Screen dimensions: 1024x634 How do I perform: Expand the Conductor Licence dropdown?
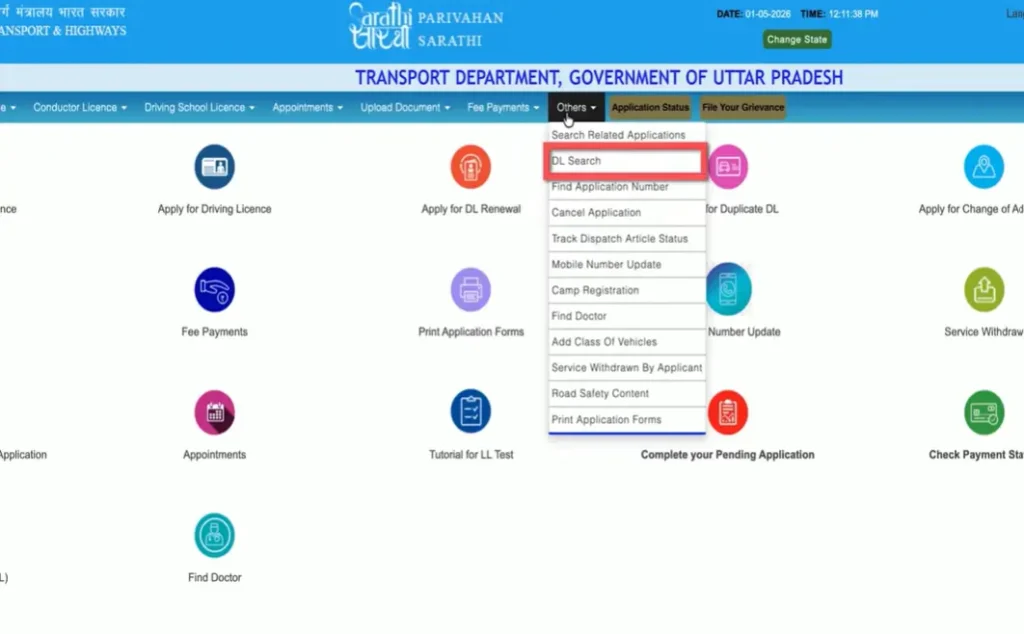[x=80, y=107]
